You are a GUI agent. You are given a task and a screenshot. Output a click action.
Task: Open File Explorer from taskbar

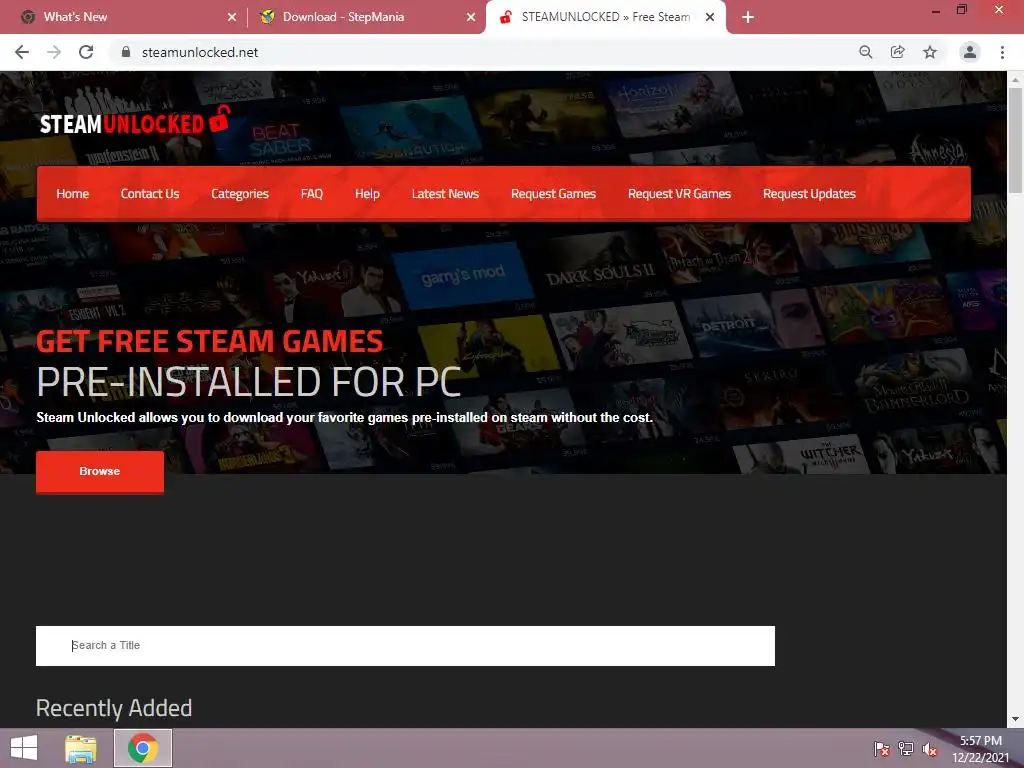click(x=81, y=748)
